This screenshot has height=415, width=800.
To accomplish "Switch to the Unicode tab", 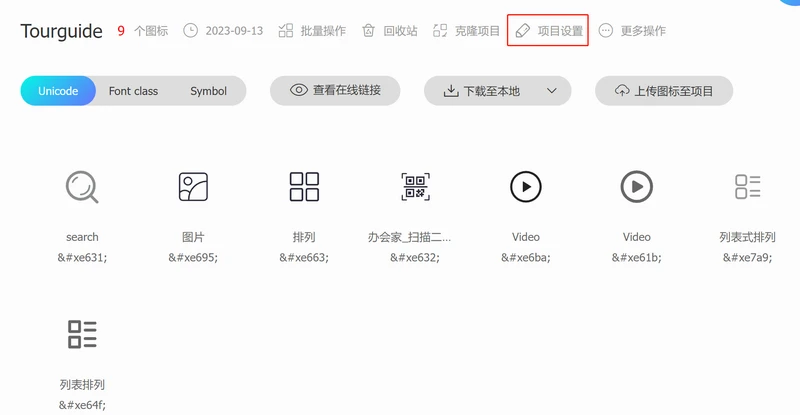I will [x=58, y=91].
